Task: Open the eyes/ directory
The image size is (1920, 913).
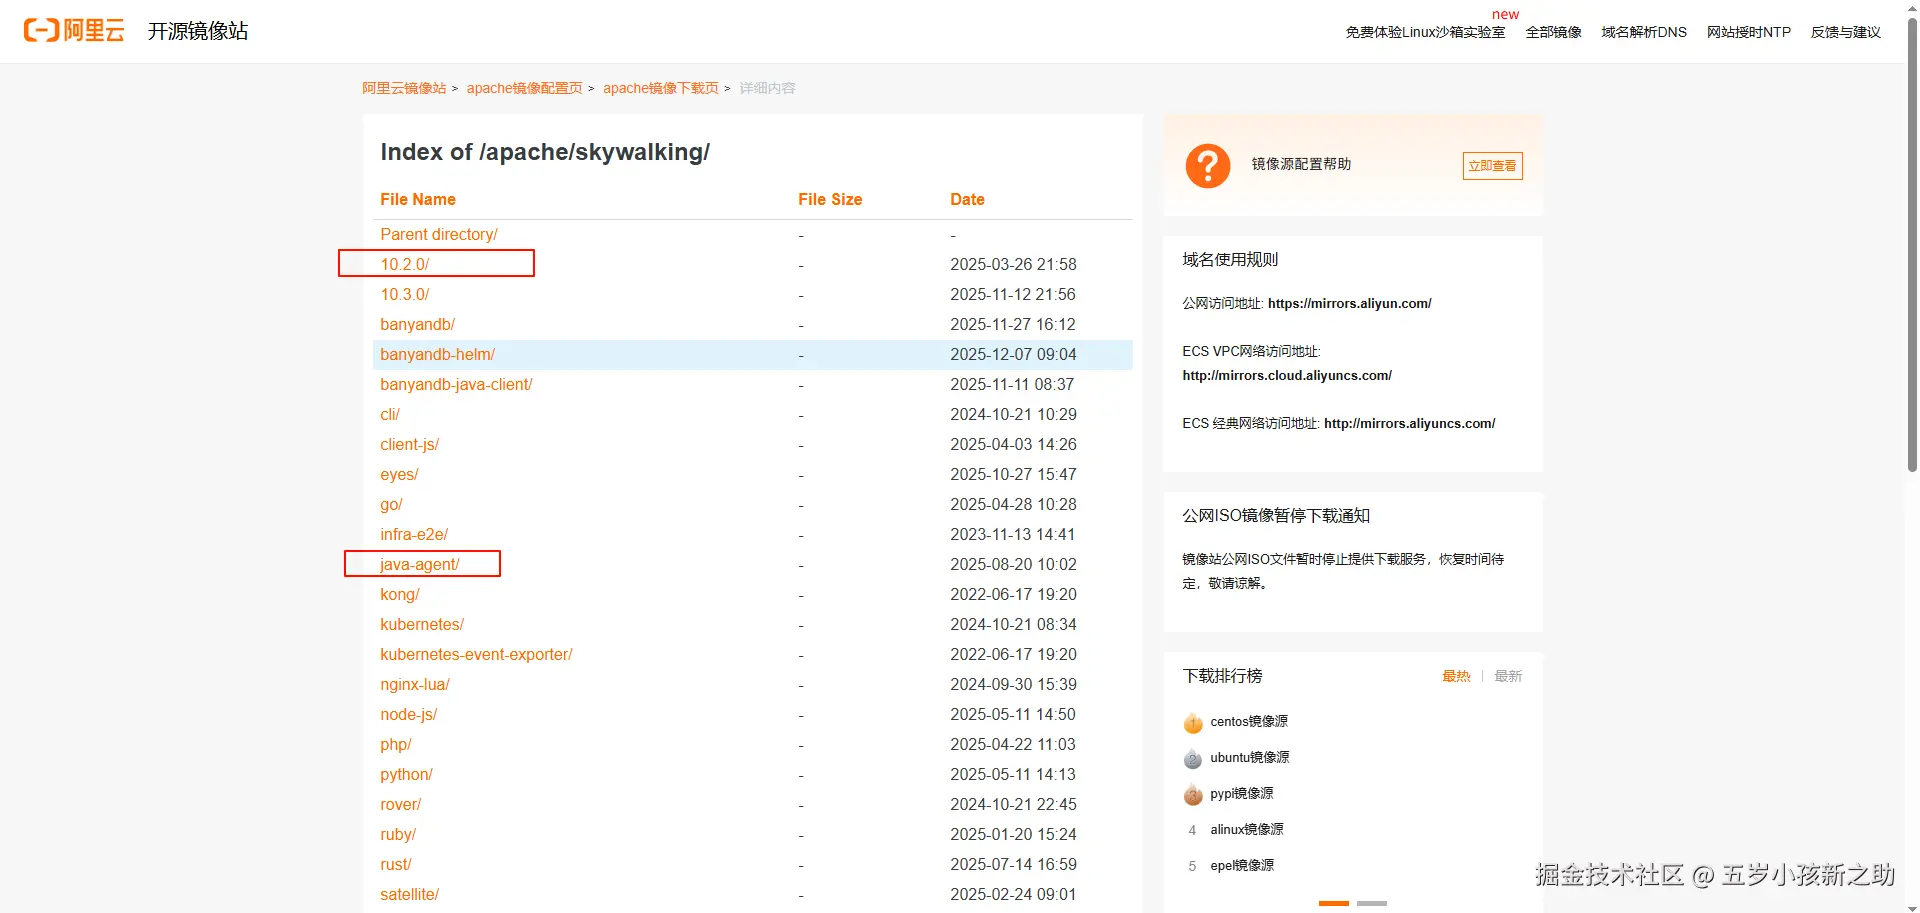Action: [x=399, y=474]
